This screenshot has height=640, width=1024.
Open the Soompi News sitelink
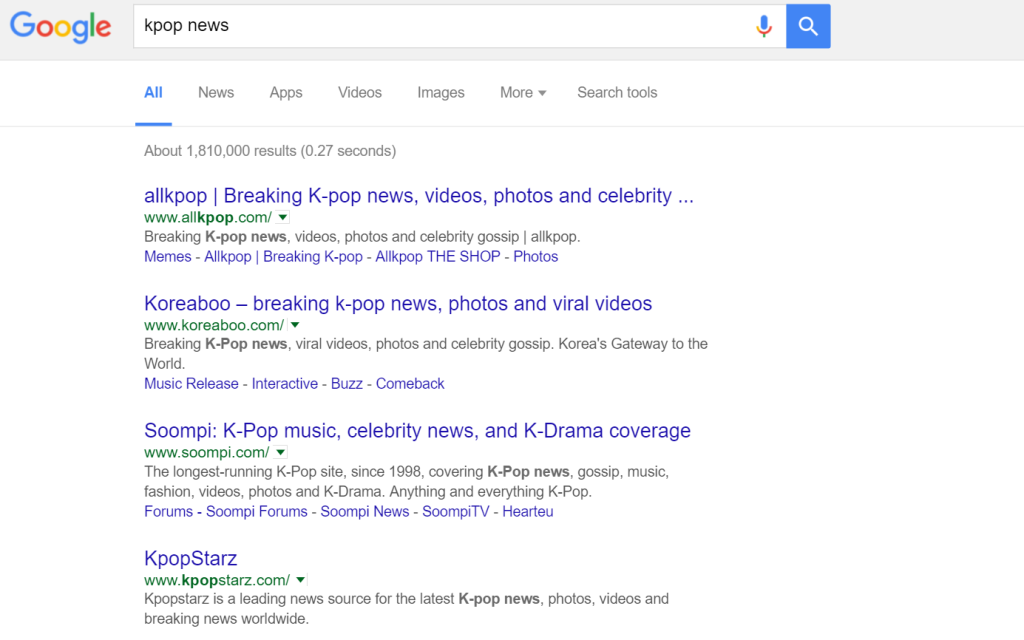click(364, 511)
